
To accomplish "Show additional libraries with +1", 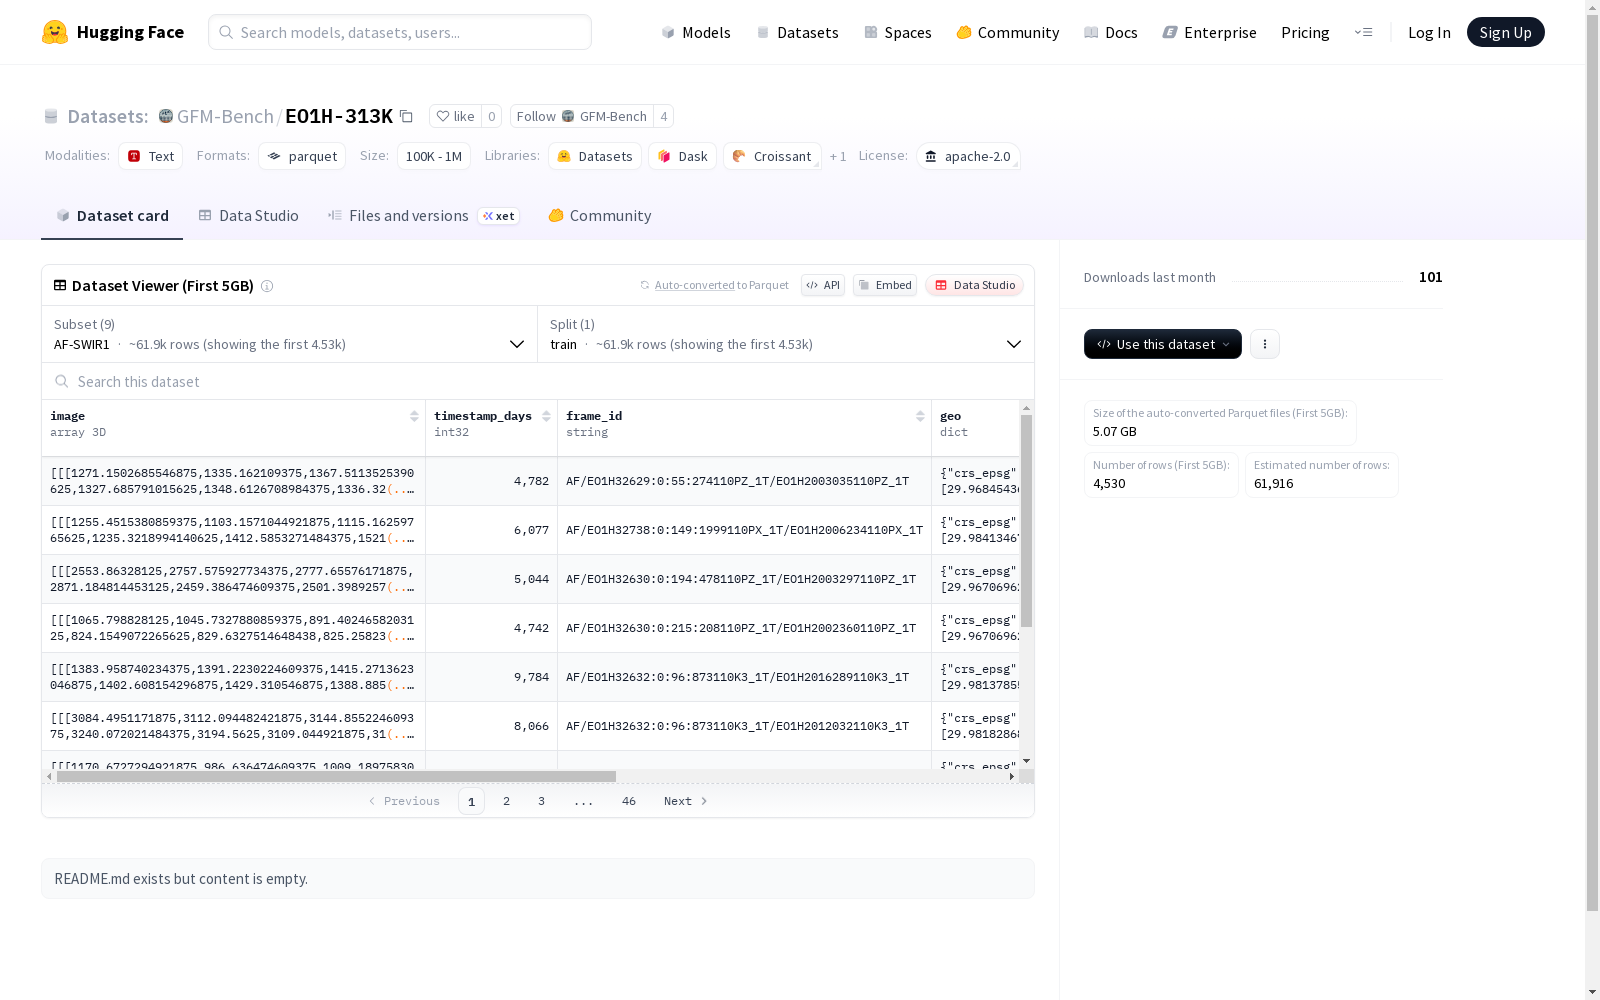I will (x=838, y=157).
